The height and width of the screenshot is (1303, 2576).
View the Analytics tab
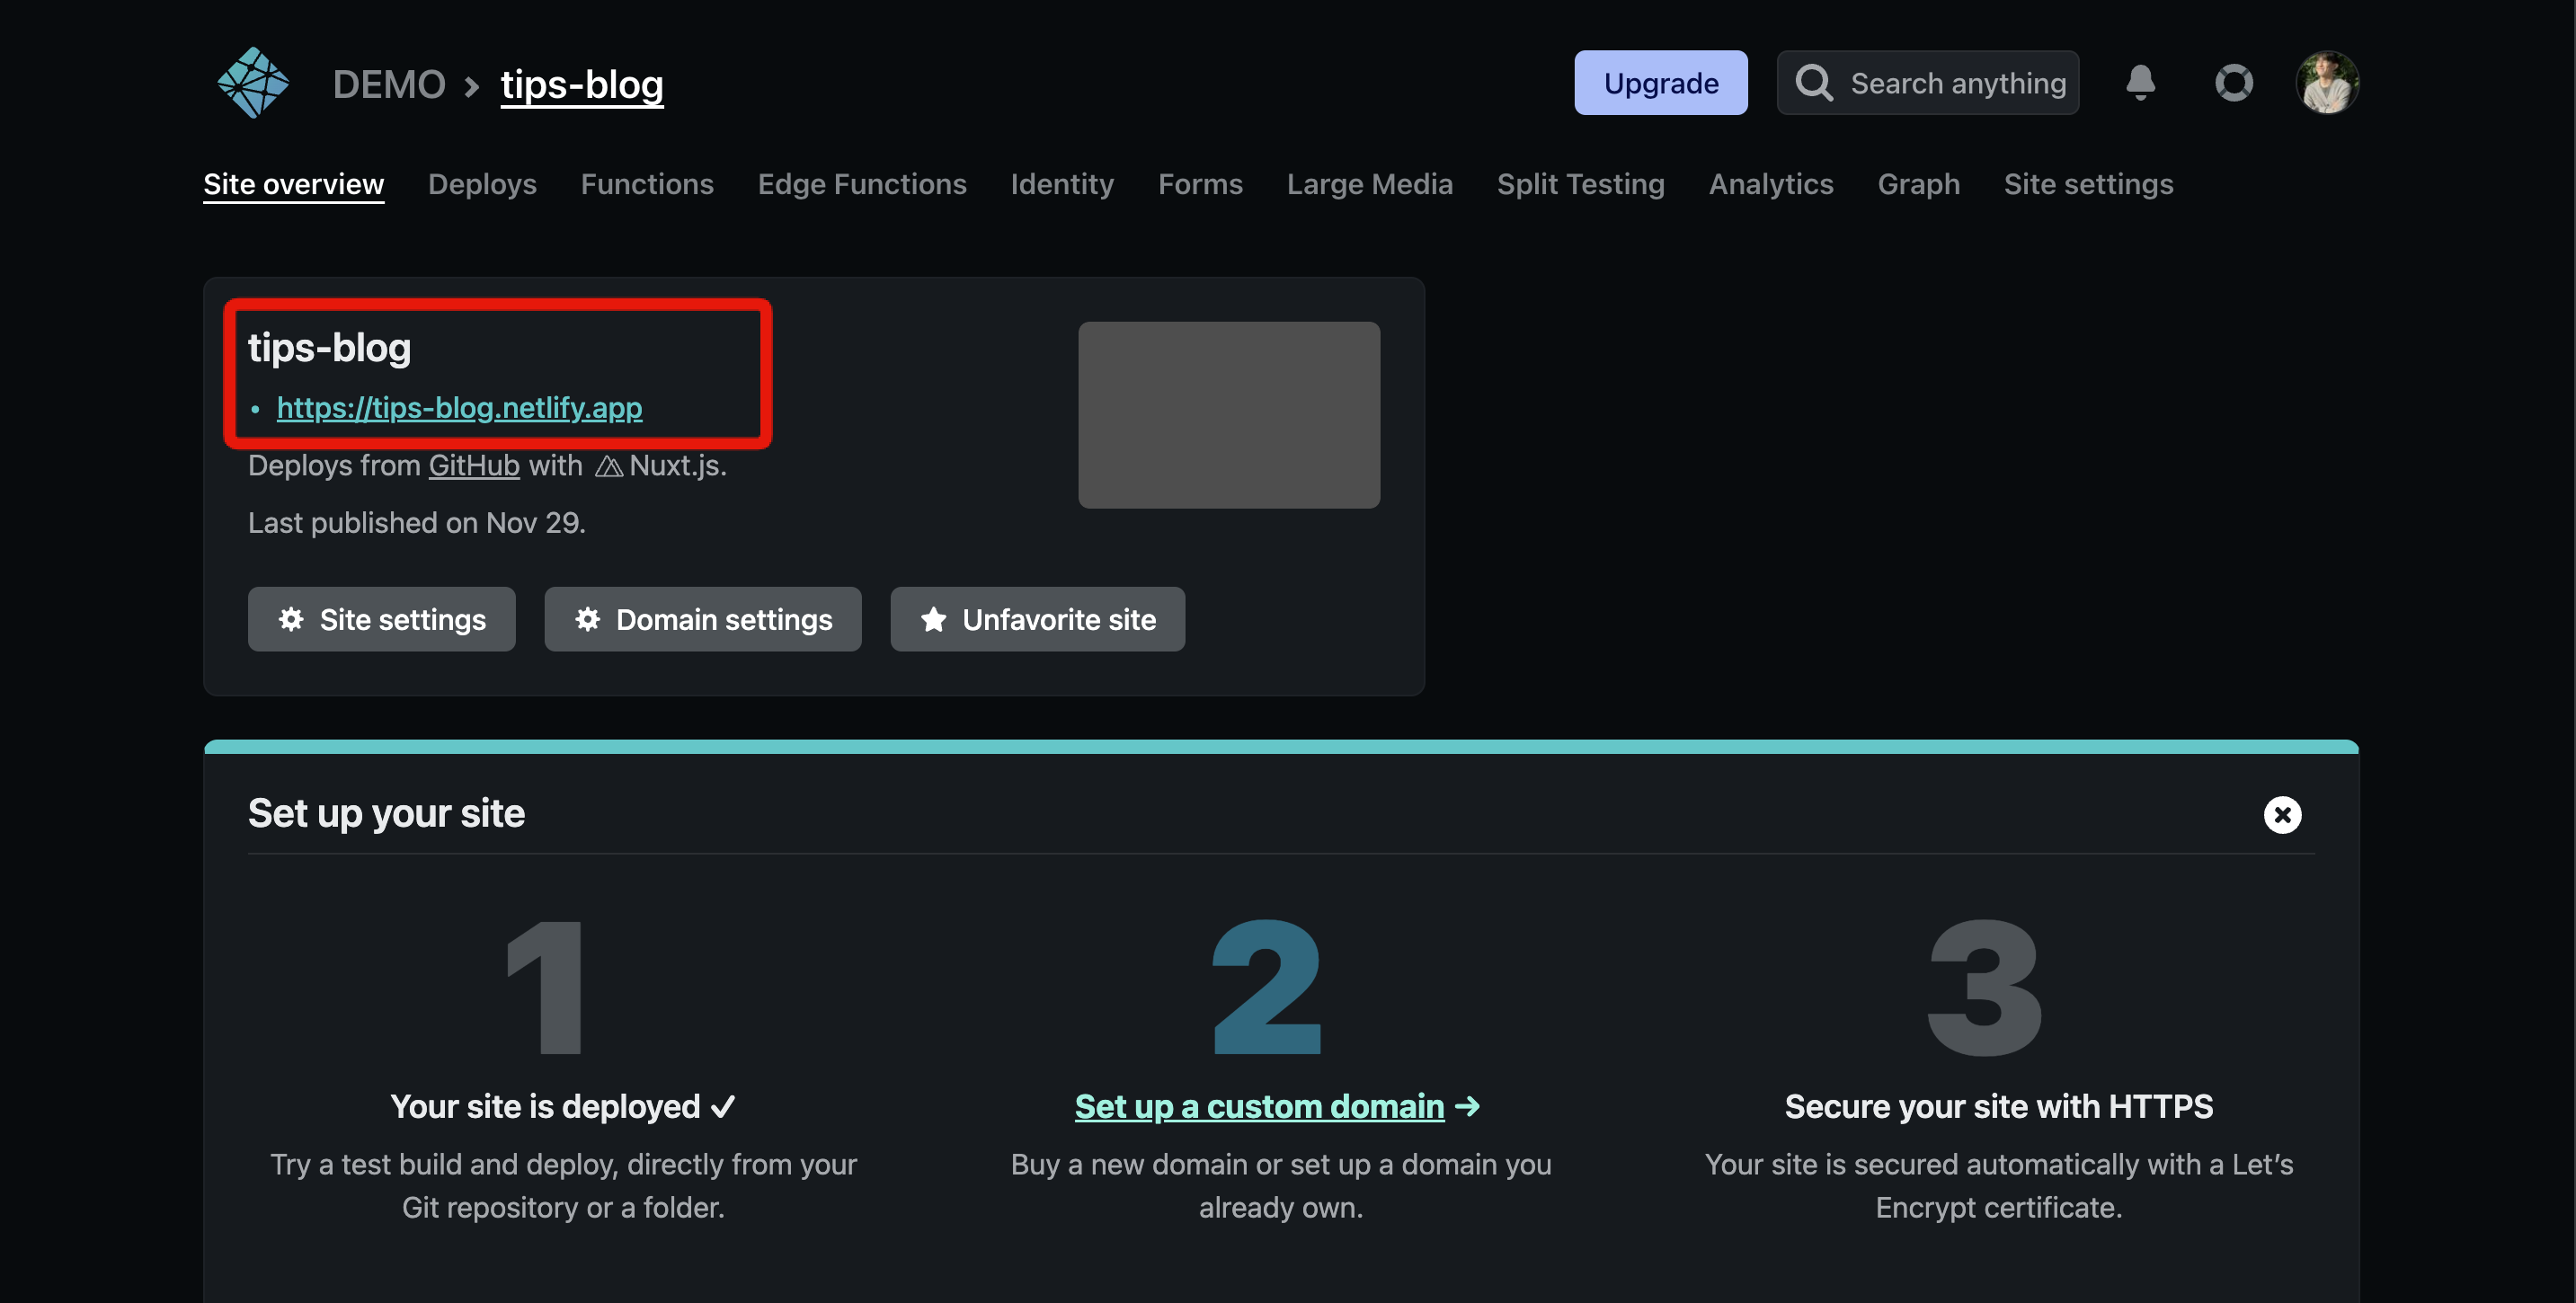[1770, 184]
